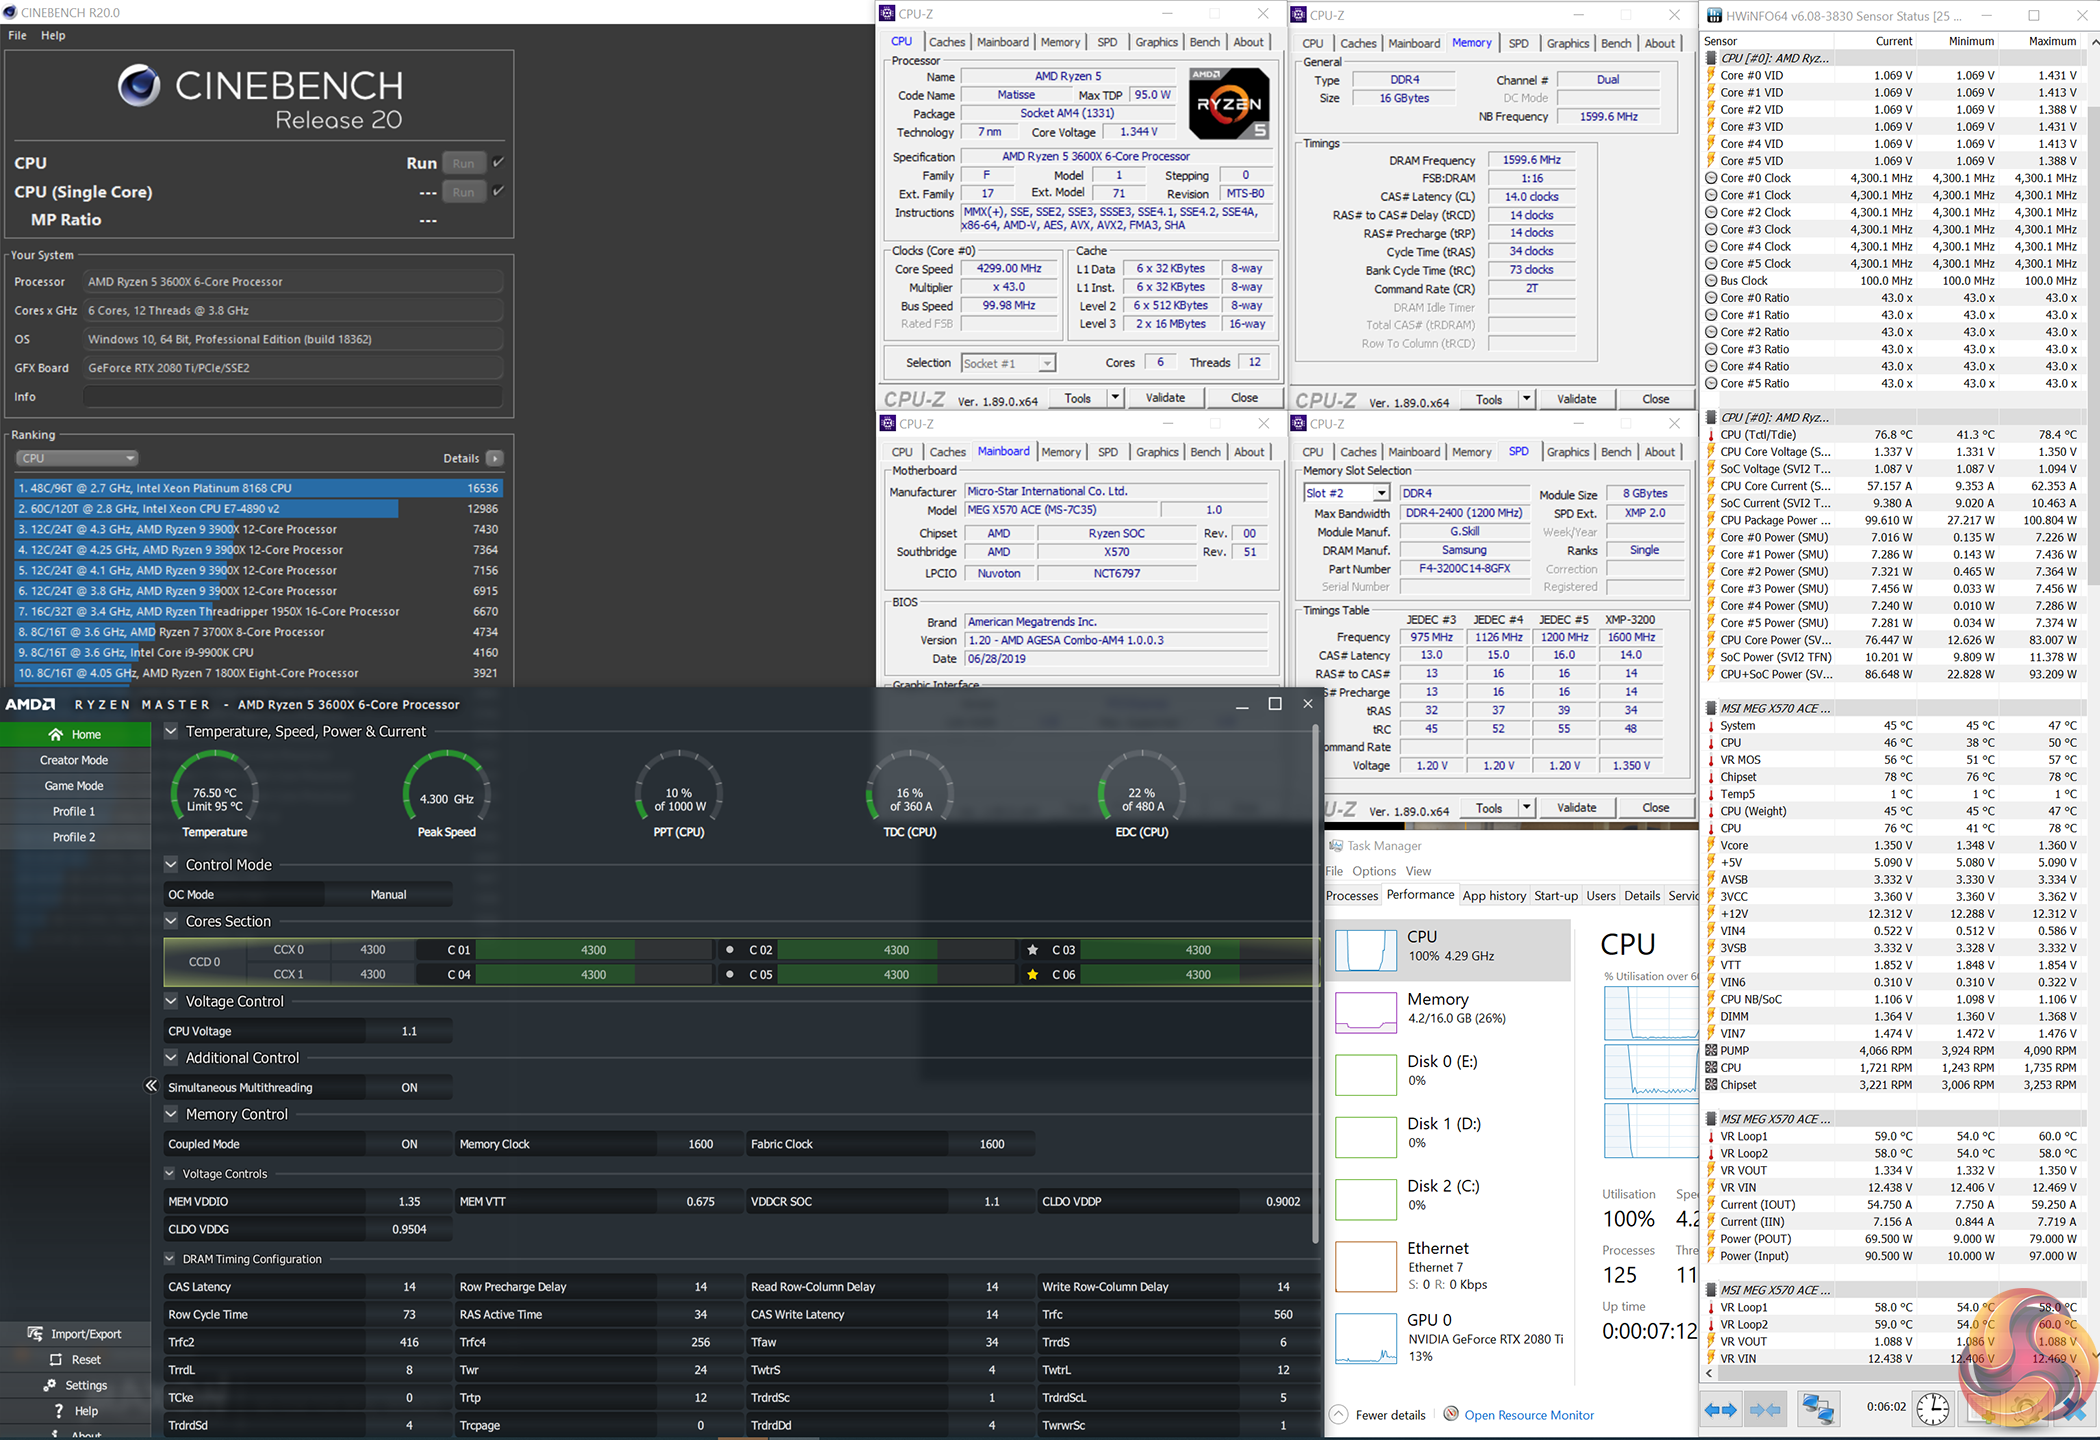This screenshot has width=2100, height=1440.
Task: Open Resource Monitor icon in Task Manager
Action: (x=1451, y=1414)
